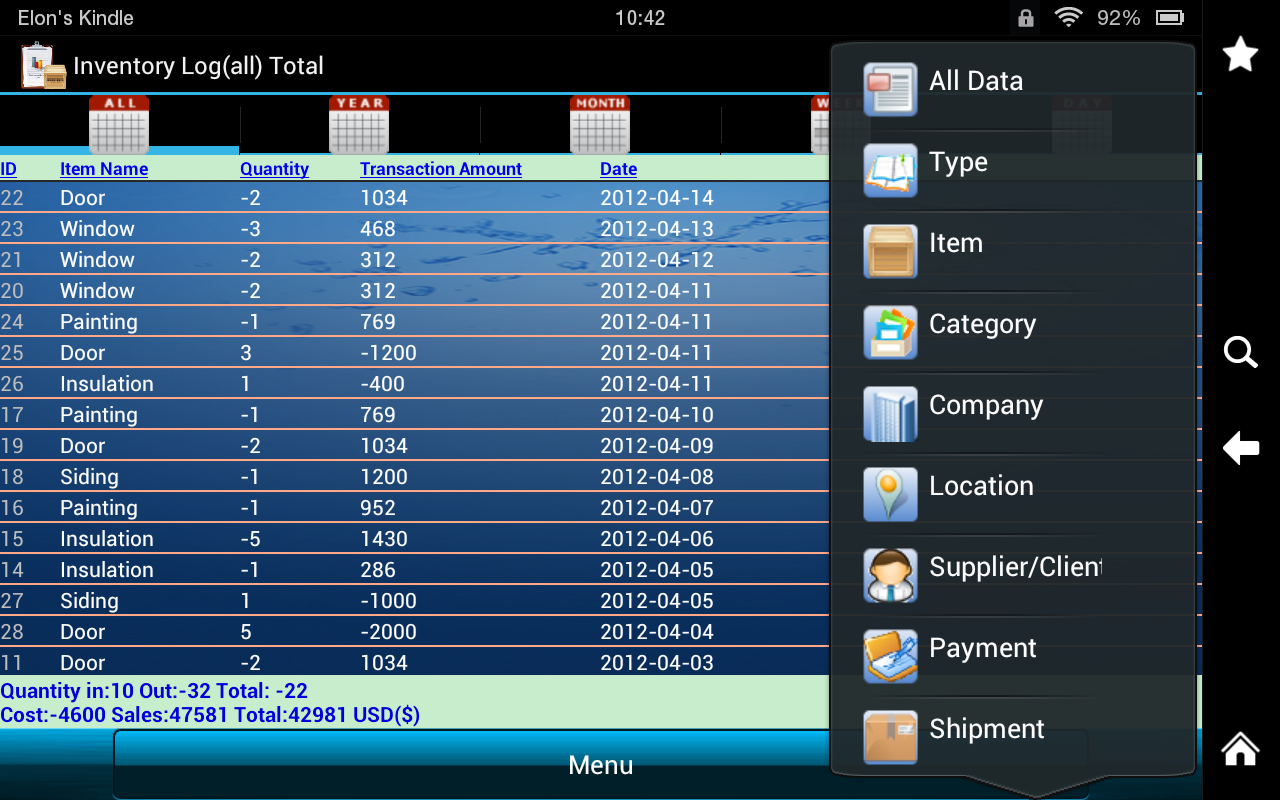Tap the Supplier/Client person icon

[890, 576]
